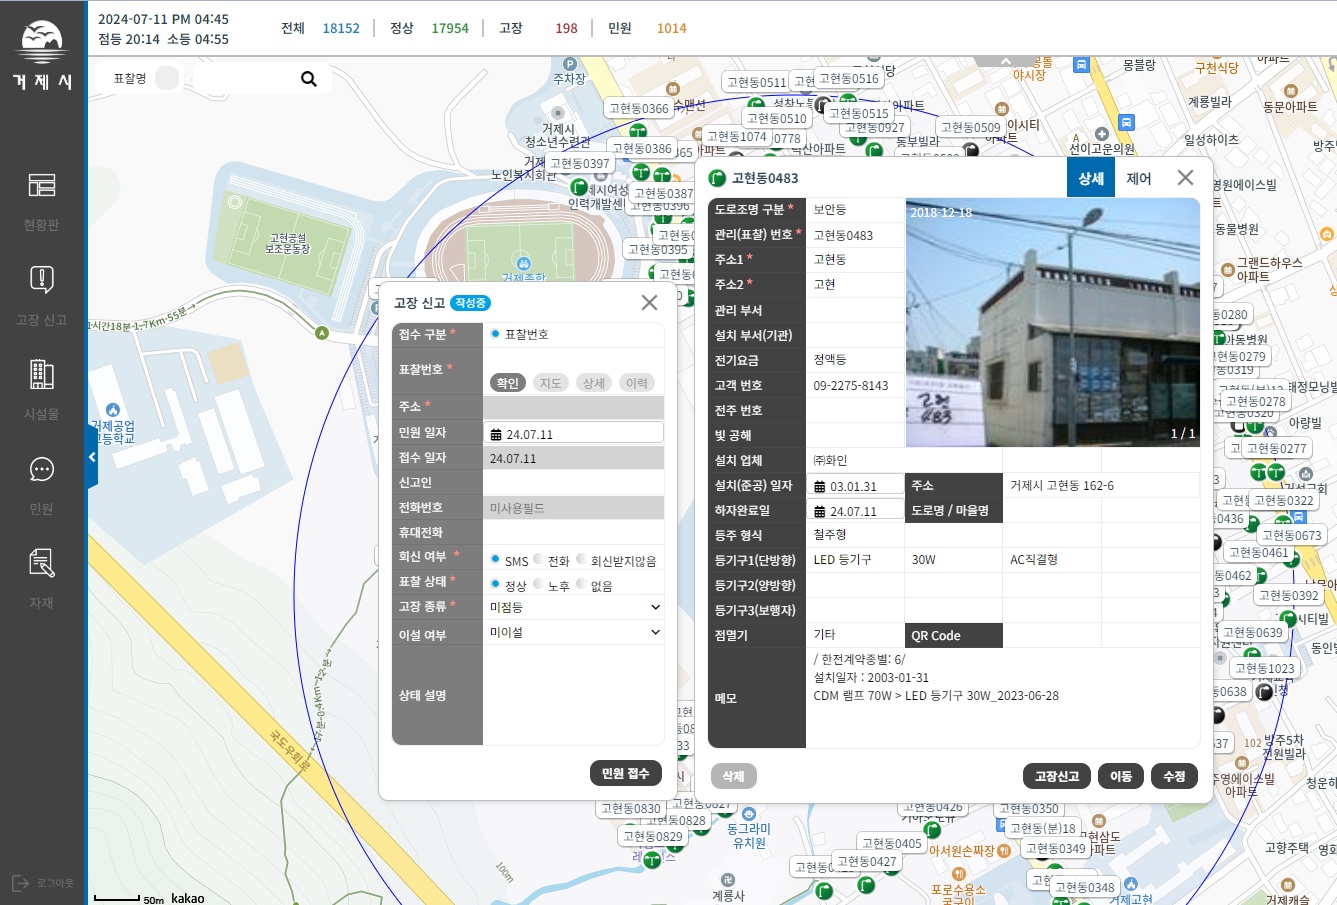The height and width of the screenshot is (905, 1337).
Task: Select 노후 for 표찰 상태
Action: 538,584
